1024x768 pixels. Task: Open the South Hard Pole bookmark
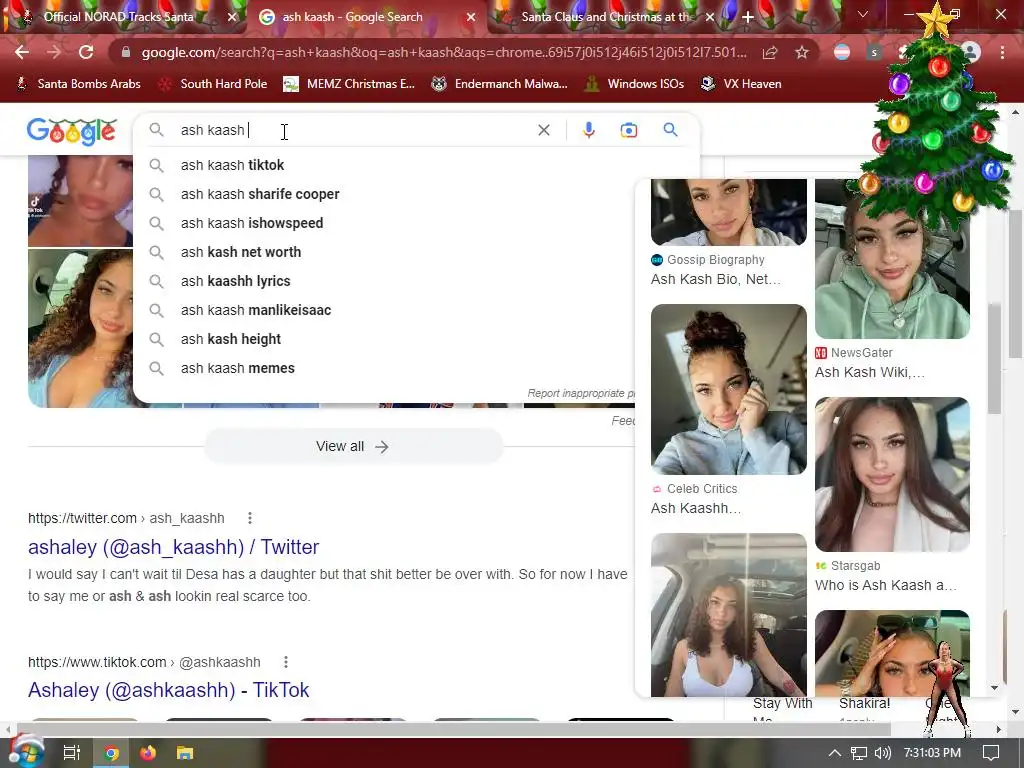(213, 84)
